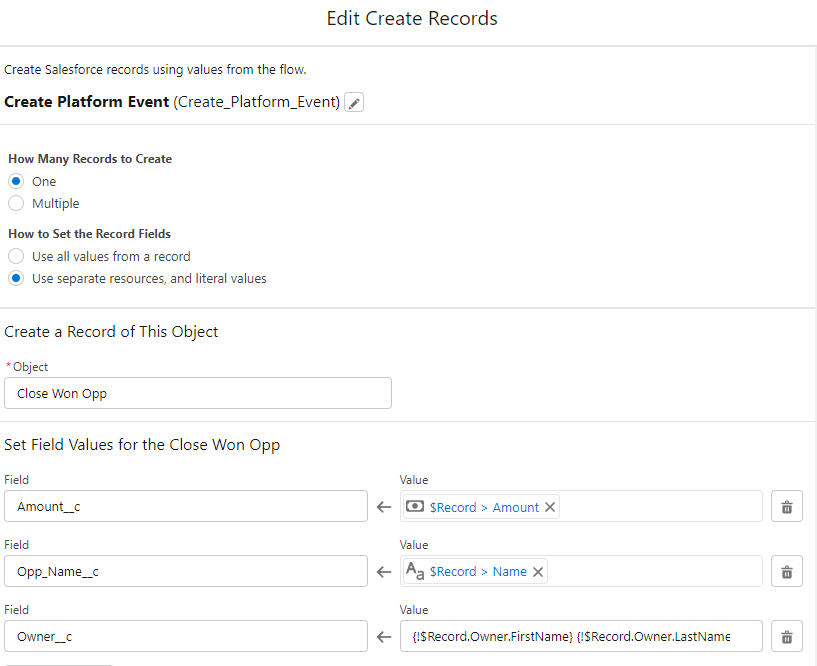The width and height of the screenshot is (817, 666).
Task: Click empty area of the Amount value box
Action: (x=660, y=507)
